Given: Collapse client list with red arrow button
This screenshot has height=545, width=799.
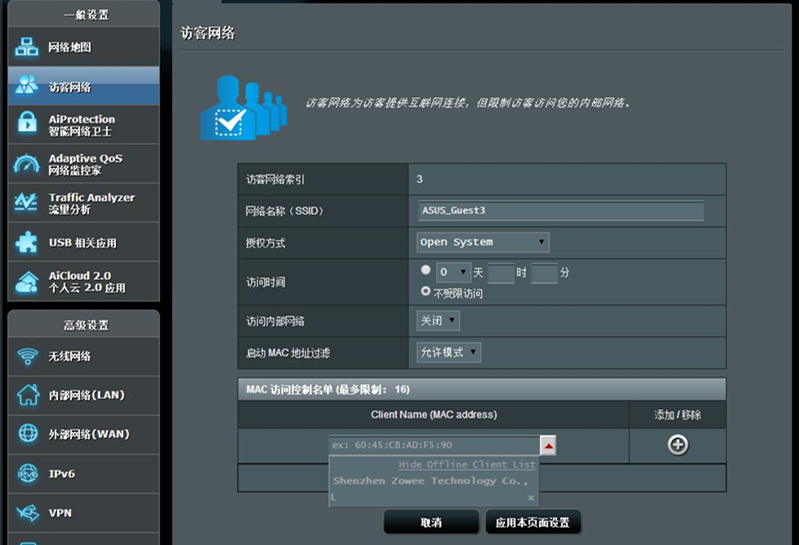Looking at the screenshot, I should (x=548, y=445).
